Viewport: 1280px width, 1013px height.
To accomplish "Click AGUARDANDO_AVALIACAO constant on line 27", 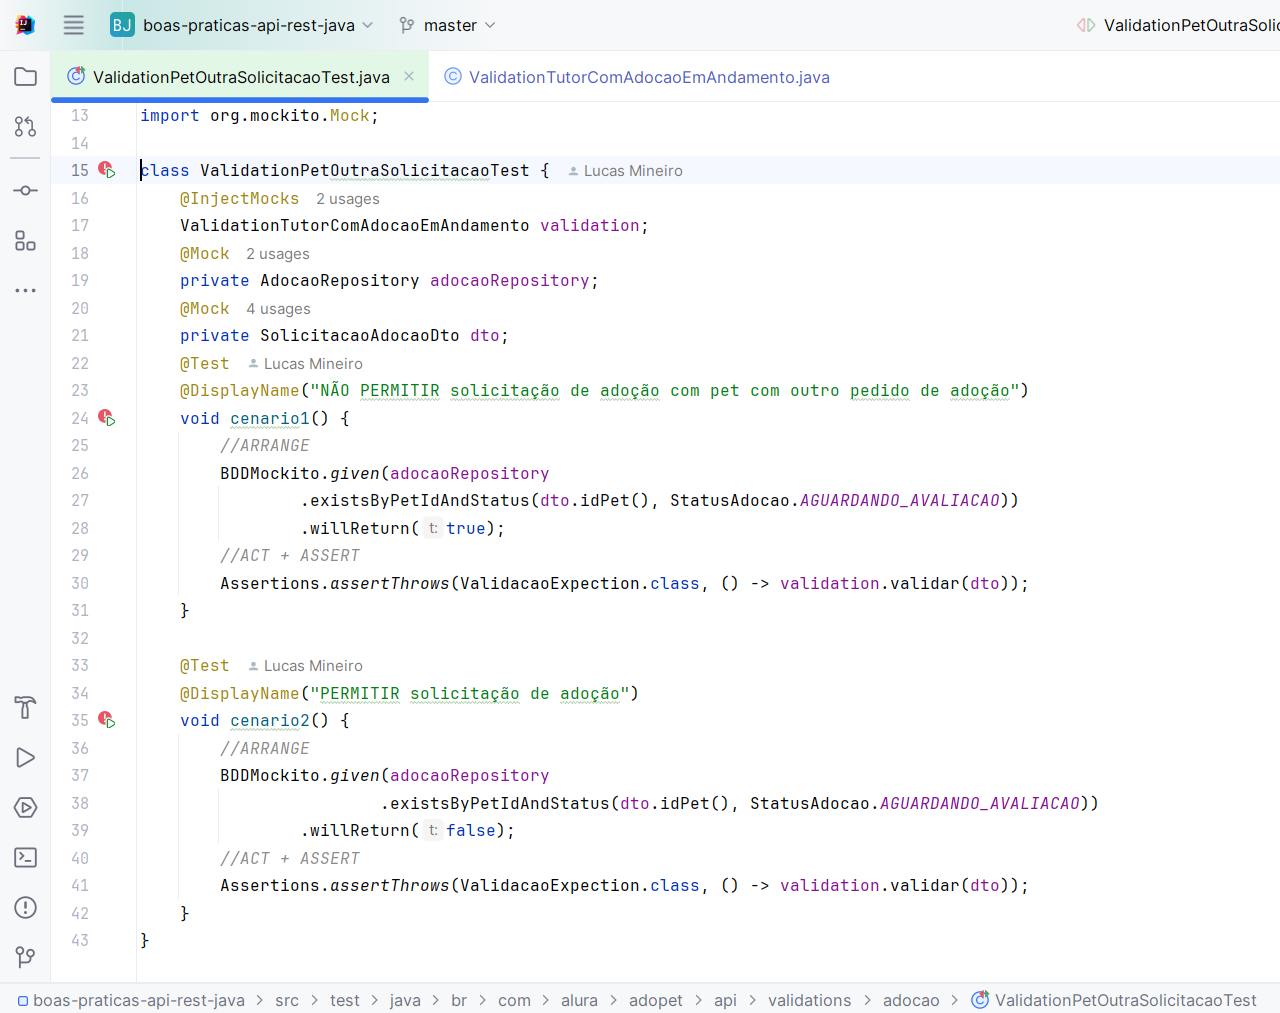I will [900, 500].
